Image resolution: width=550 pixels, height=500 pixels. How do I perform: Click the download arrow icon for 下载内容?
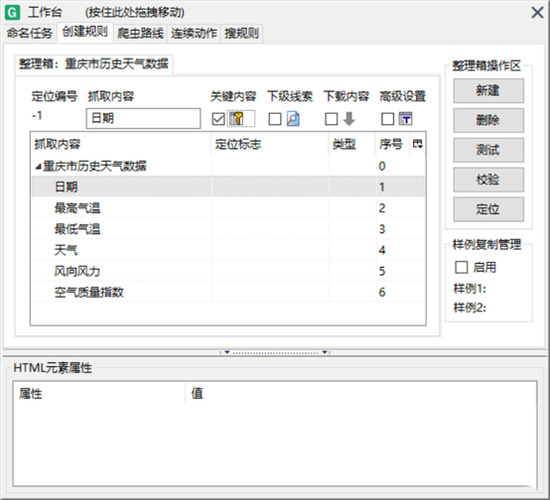click(x=349, y=119)
